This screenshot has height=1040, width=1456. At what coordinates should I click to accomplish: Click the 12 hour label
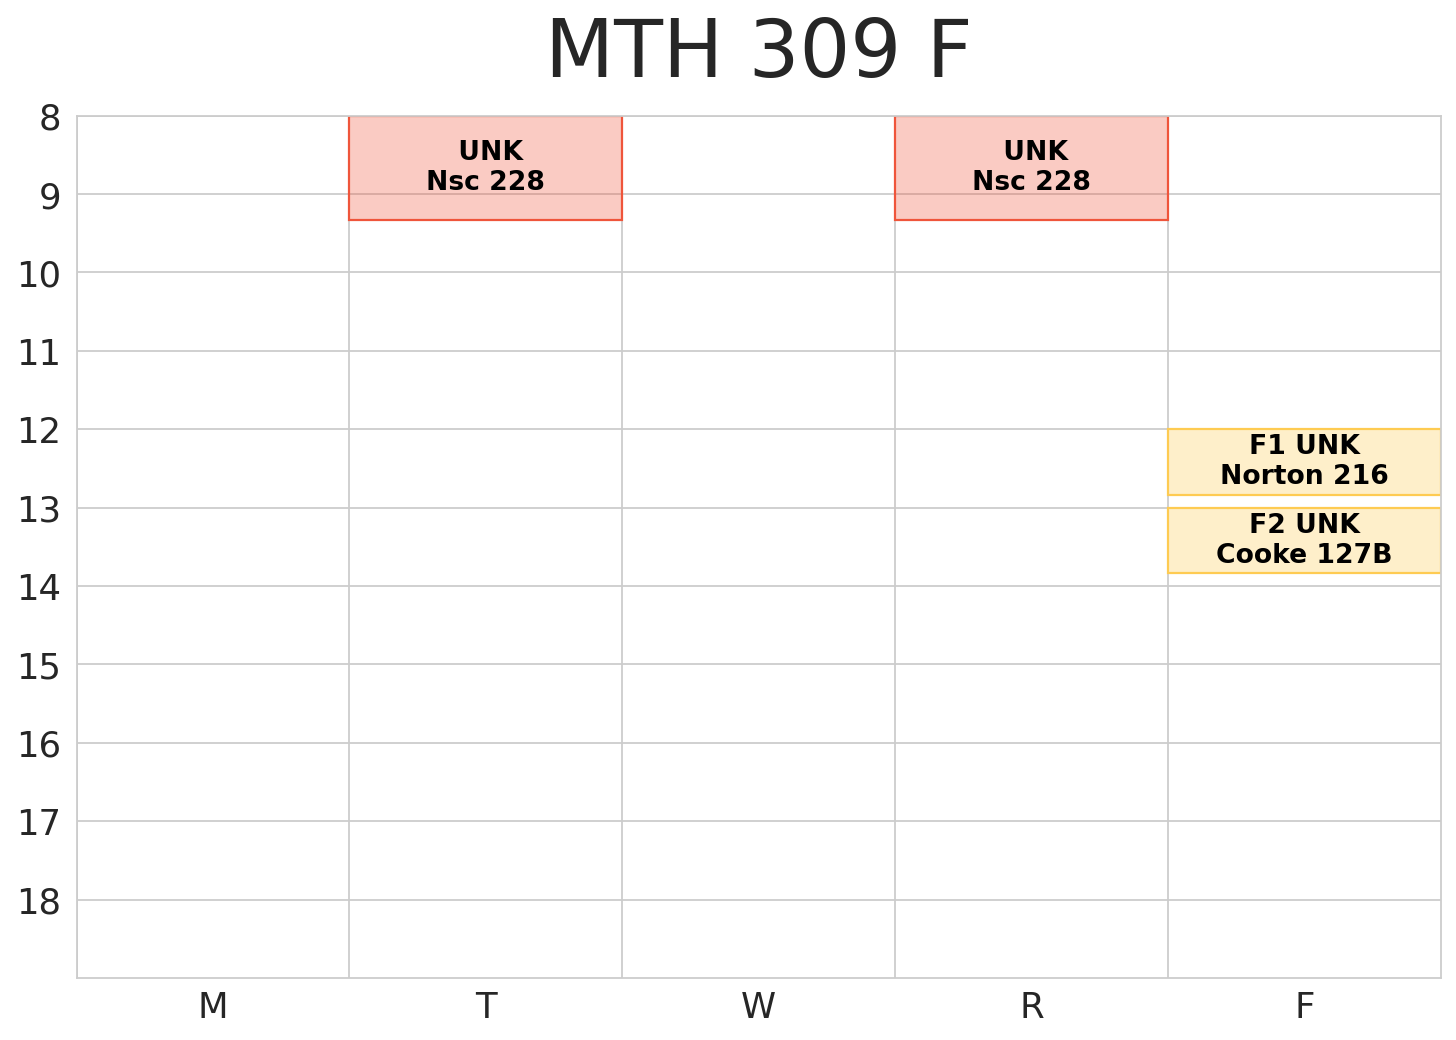point(40,432)
